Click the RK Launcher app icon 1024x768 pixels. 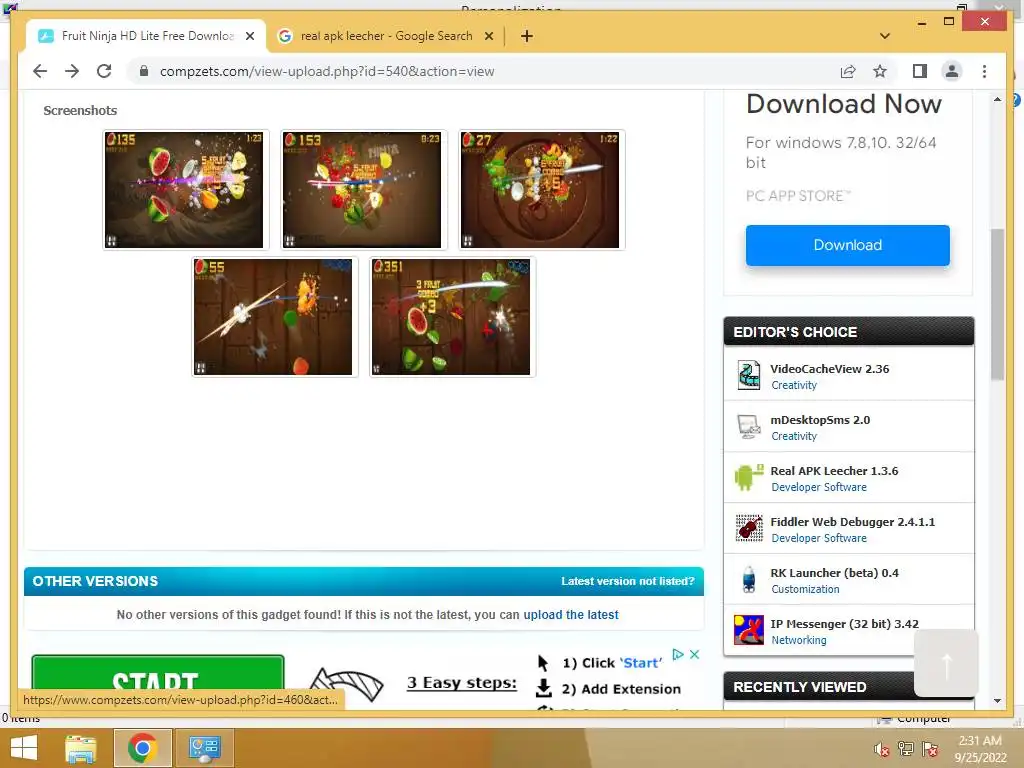[x=748, y=579]
